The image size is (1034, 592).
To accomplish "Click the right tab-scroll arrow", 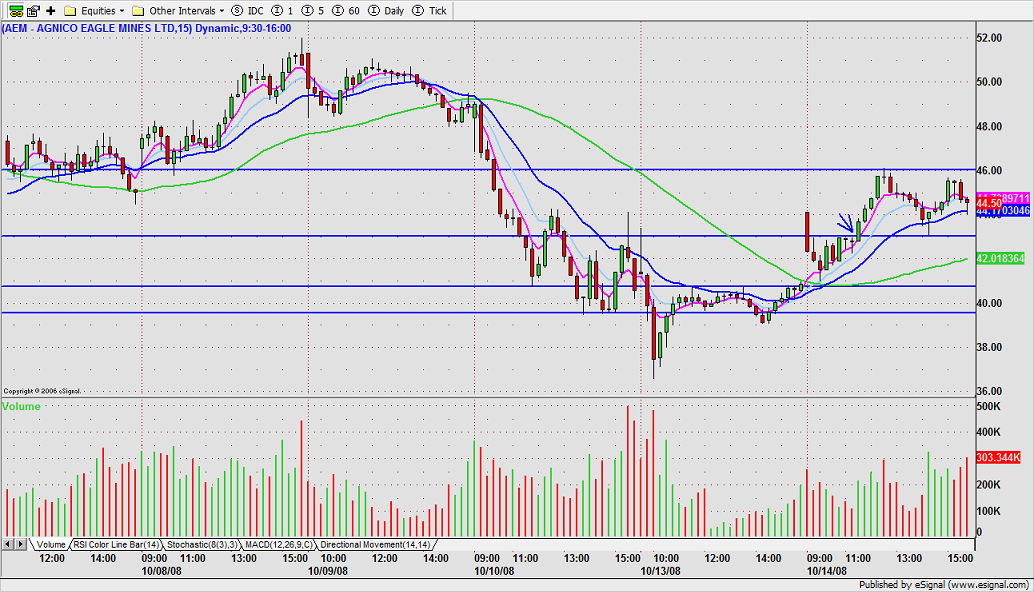I will 20,545.
